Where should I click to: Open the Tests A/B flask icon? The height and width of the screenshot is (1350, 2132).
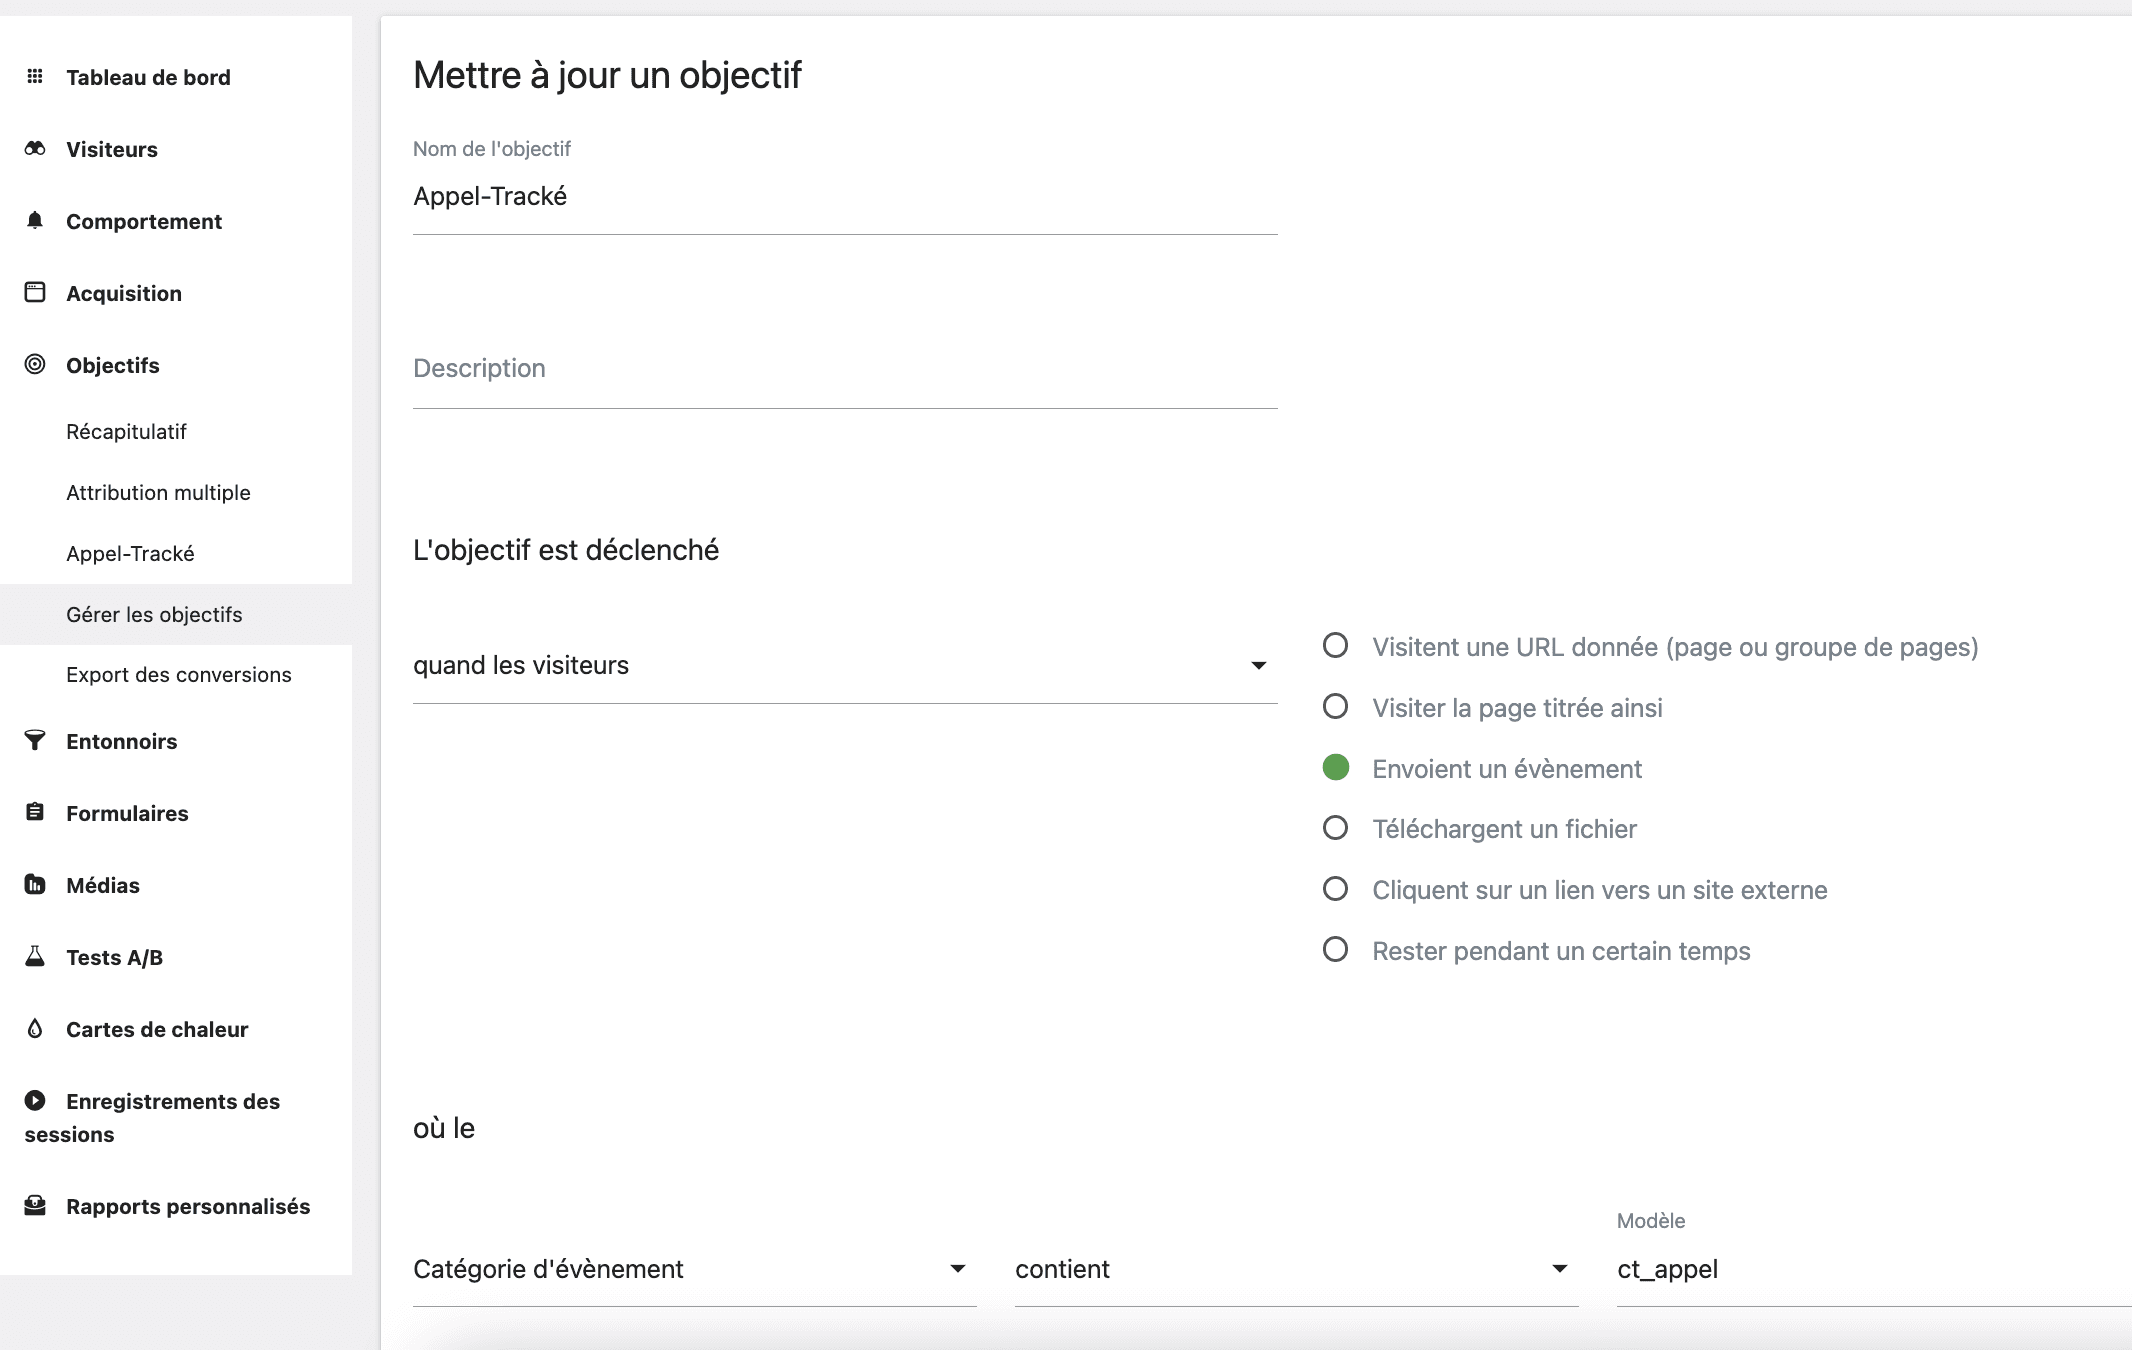click(34, 956)
